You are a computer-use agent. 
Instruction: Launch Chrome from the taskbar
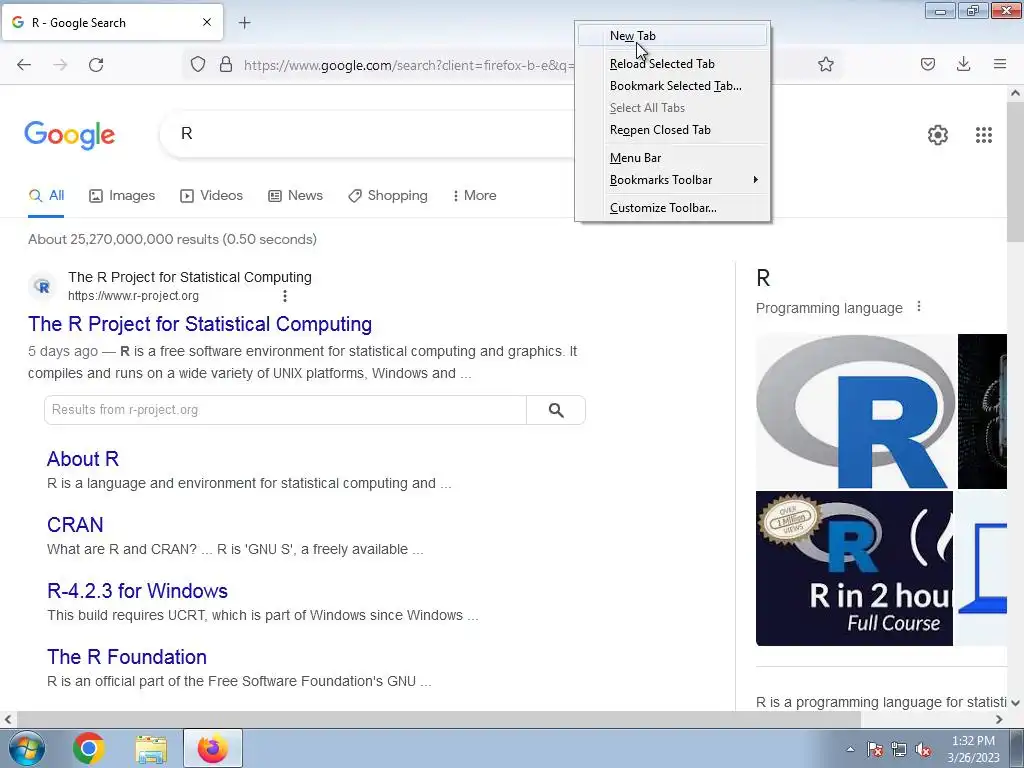pos(89,748)
